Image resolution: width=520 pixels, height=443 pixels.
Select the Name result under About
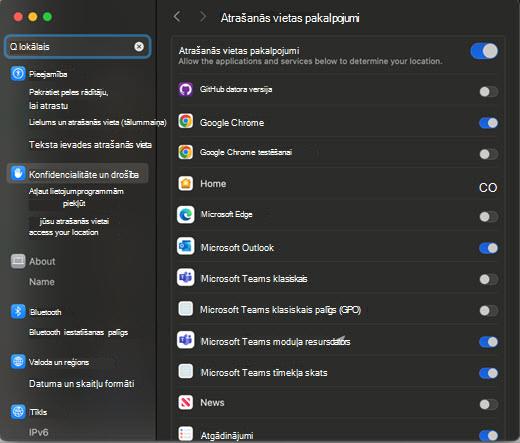pyautogui.click(x=42, y=282)
